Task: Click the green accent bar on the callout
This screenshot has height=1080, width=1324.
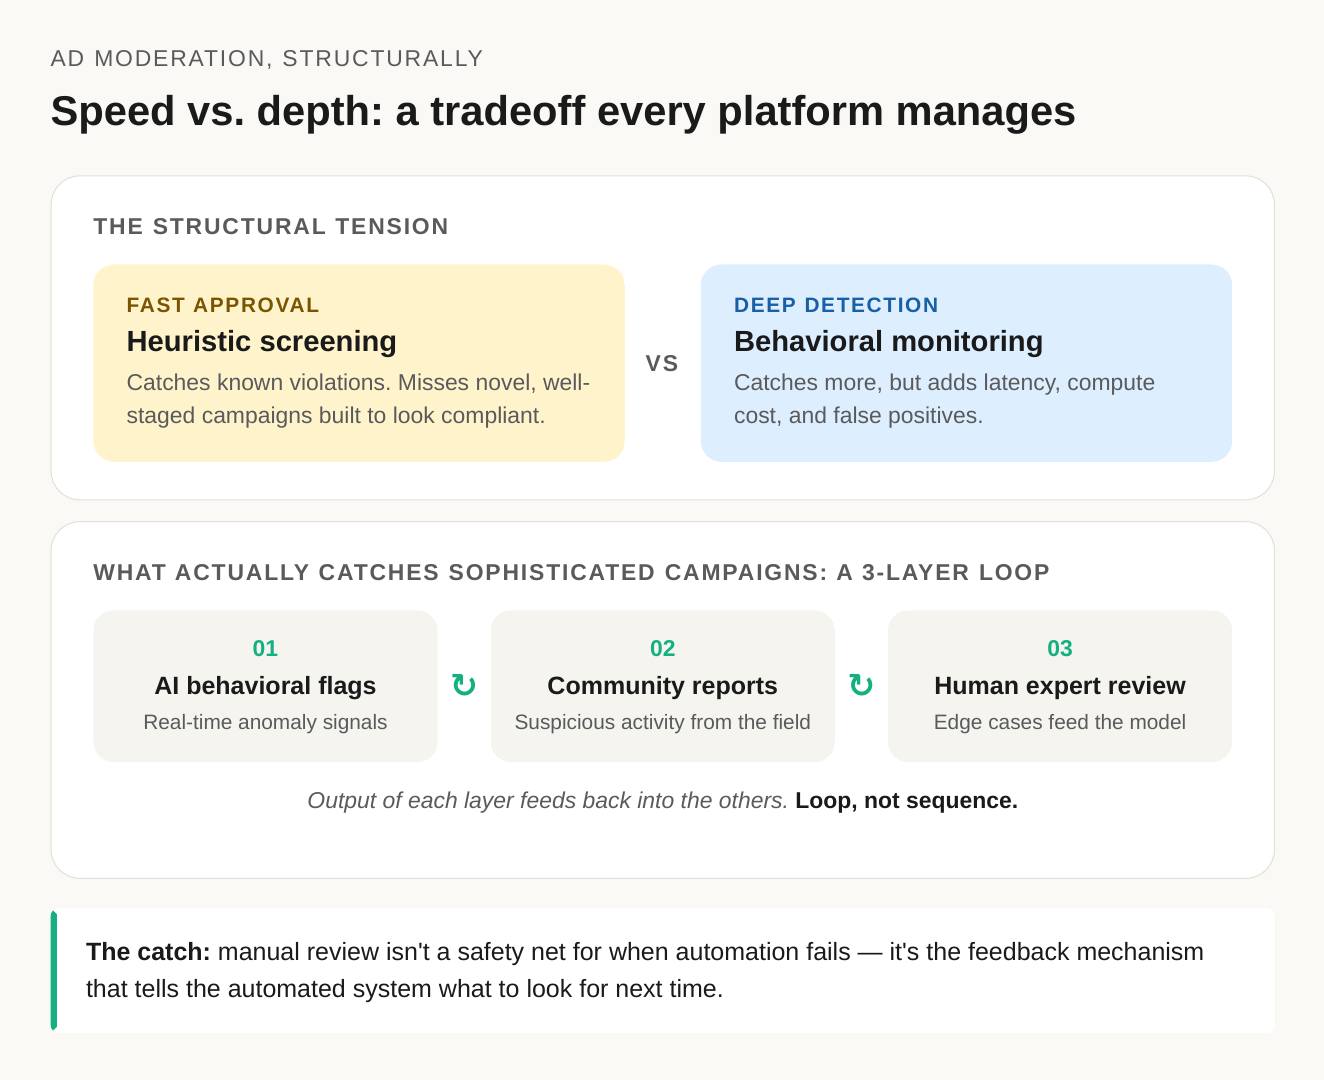Action: coord(54,970)
